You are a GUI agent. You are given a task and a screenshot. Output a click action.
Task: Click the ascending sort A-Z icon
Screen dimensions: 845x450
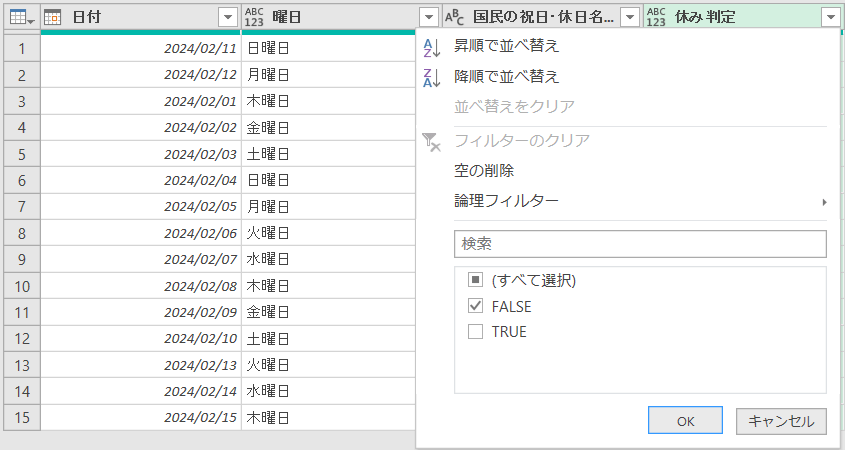coord(432,46)
